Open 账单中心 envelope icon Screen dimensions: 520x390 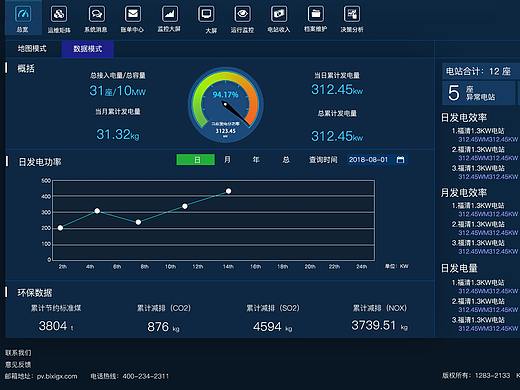click(x=132, y=14)
